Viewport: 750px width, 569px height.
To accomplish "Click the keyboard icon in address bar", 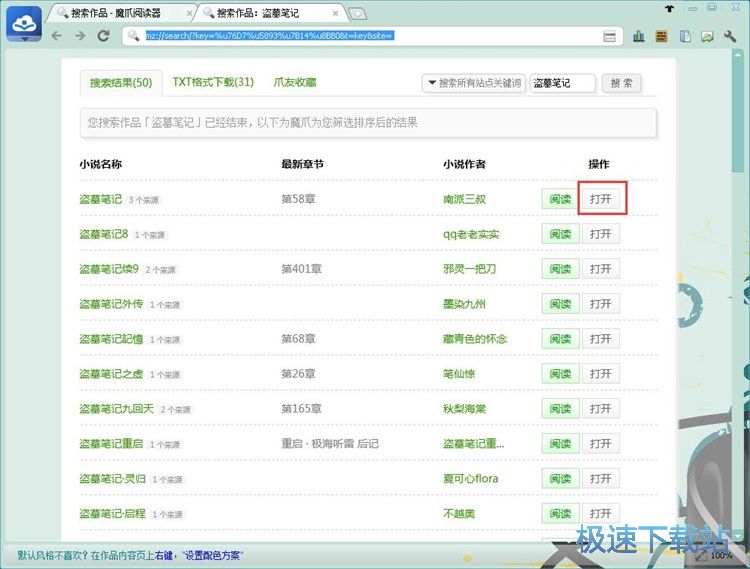I will [x=609, y=36].
